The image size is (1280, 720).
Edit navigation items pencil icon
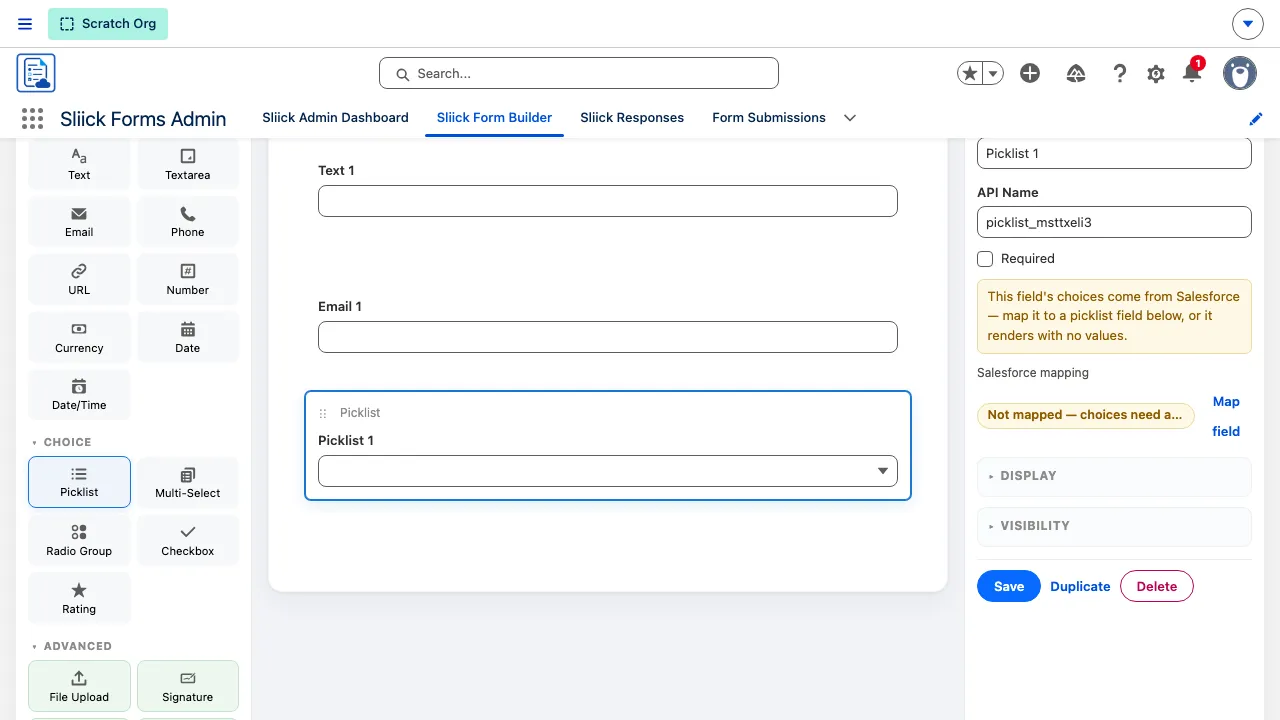[x=1256, y=118]
